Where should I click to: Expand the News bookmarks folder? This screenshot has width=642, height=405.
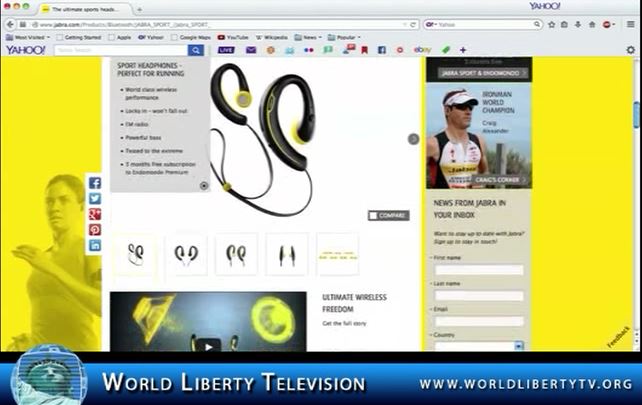pos(308,37)
